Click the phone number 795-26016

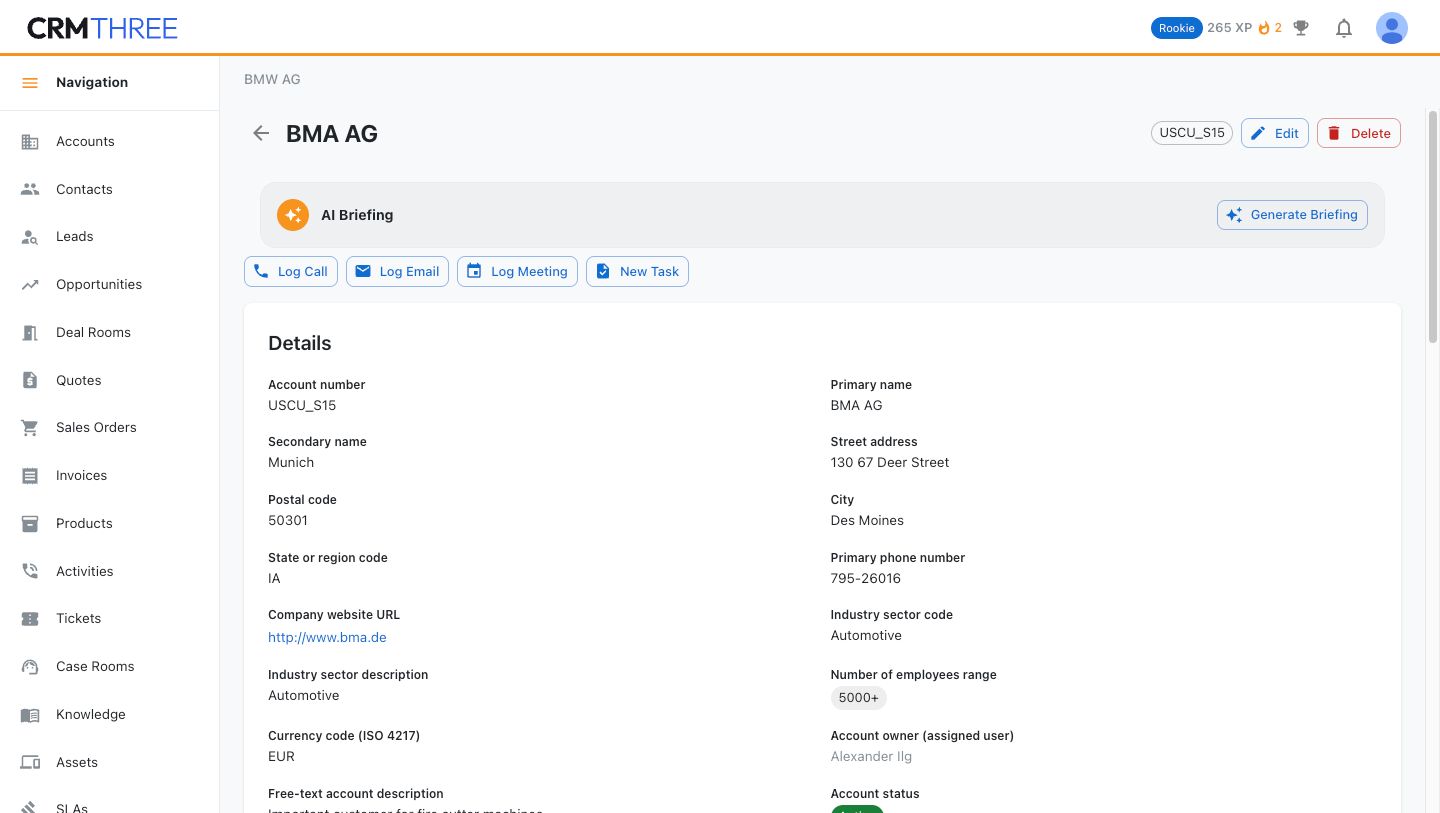pos(866,579)
